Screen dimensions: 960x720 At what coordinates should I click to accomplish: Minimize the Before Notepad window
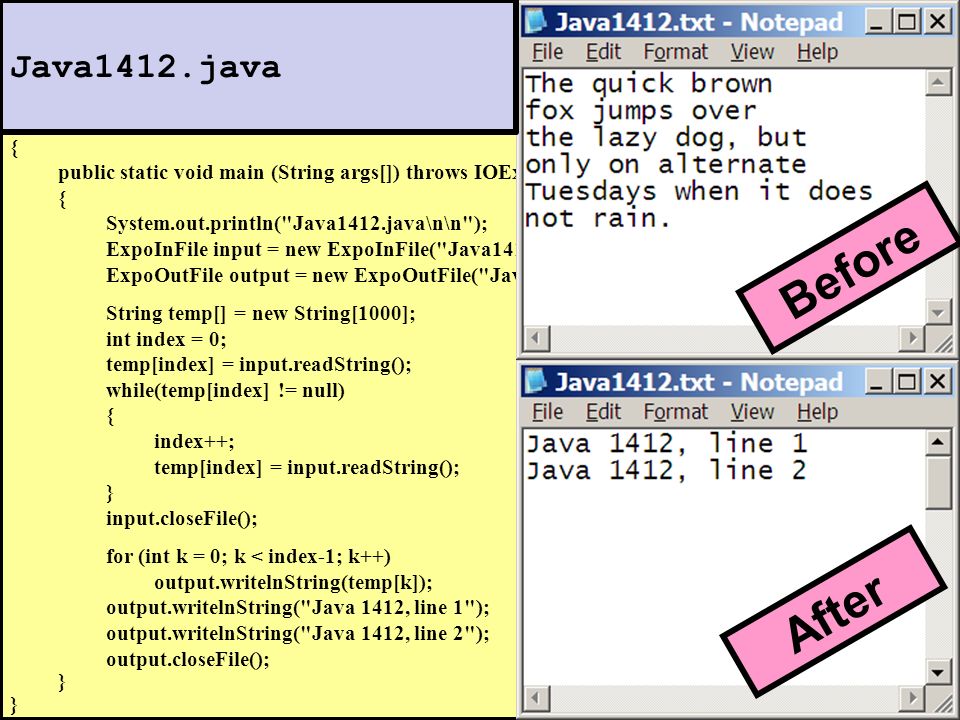(878, 22)
